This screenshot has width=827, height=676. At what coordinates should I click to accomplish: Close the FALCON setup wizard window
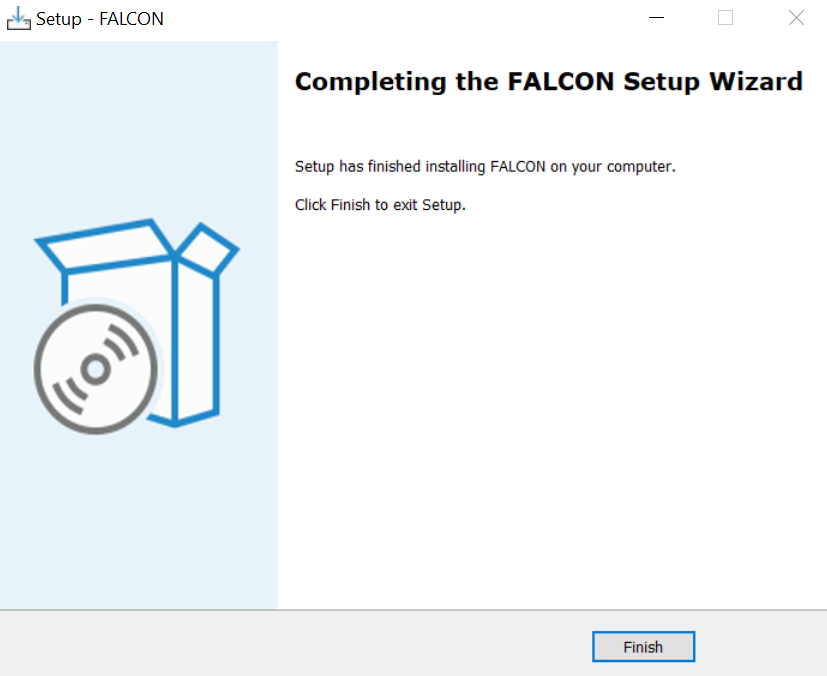point(796,18)
